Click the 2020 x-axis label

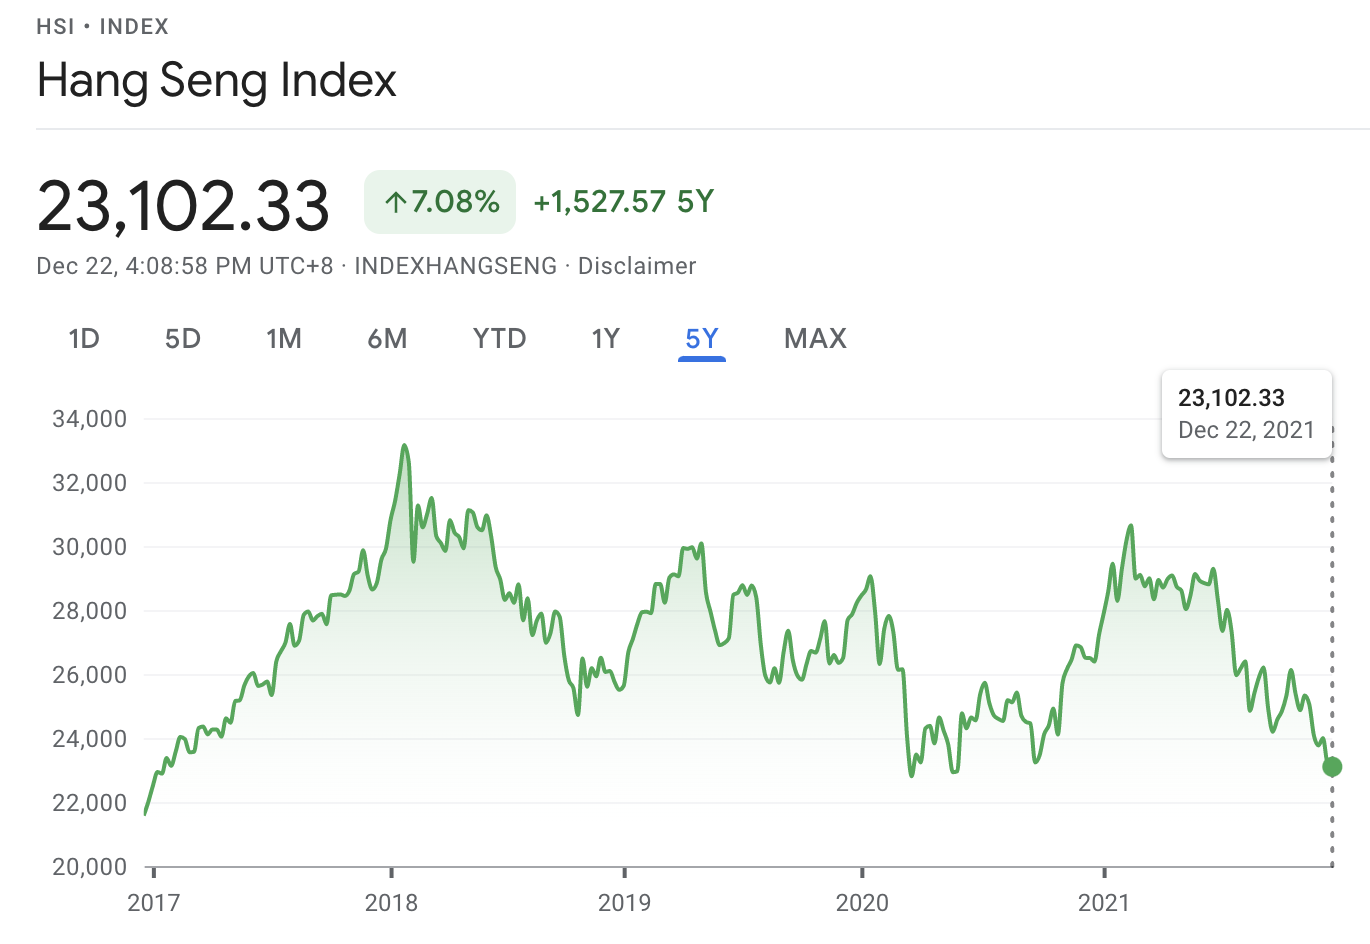pyautogui.click(x=862, y=903)
